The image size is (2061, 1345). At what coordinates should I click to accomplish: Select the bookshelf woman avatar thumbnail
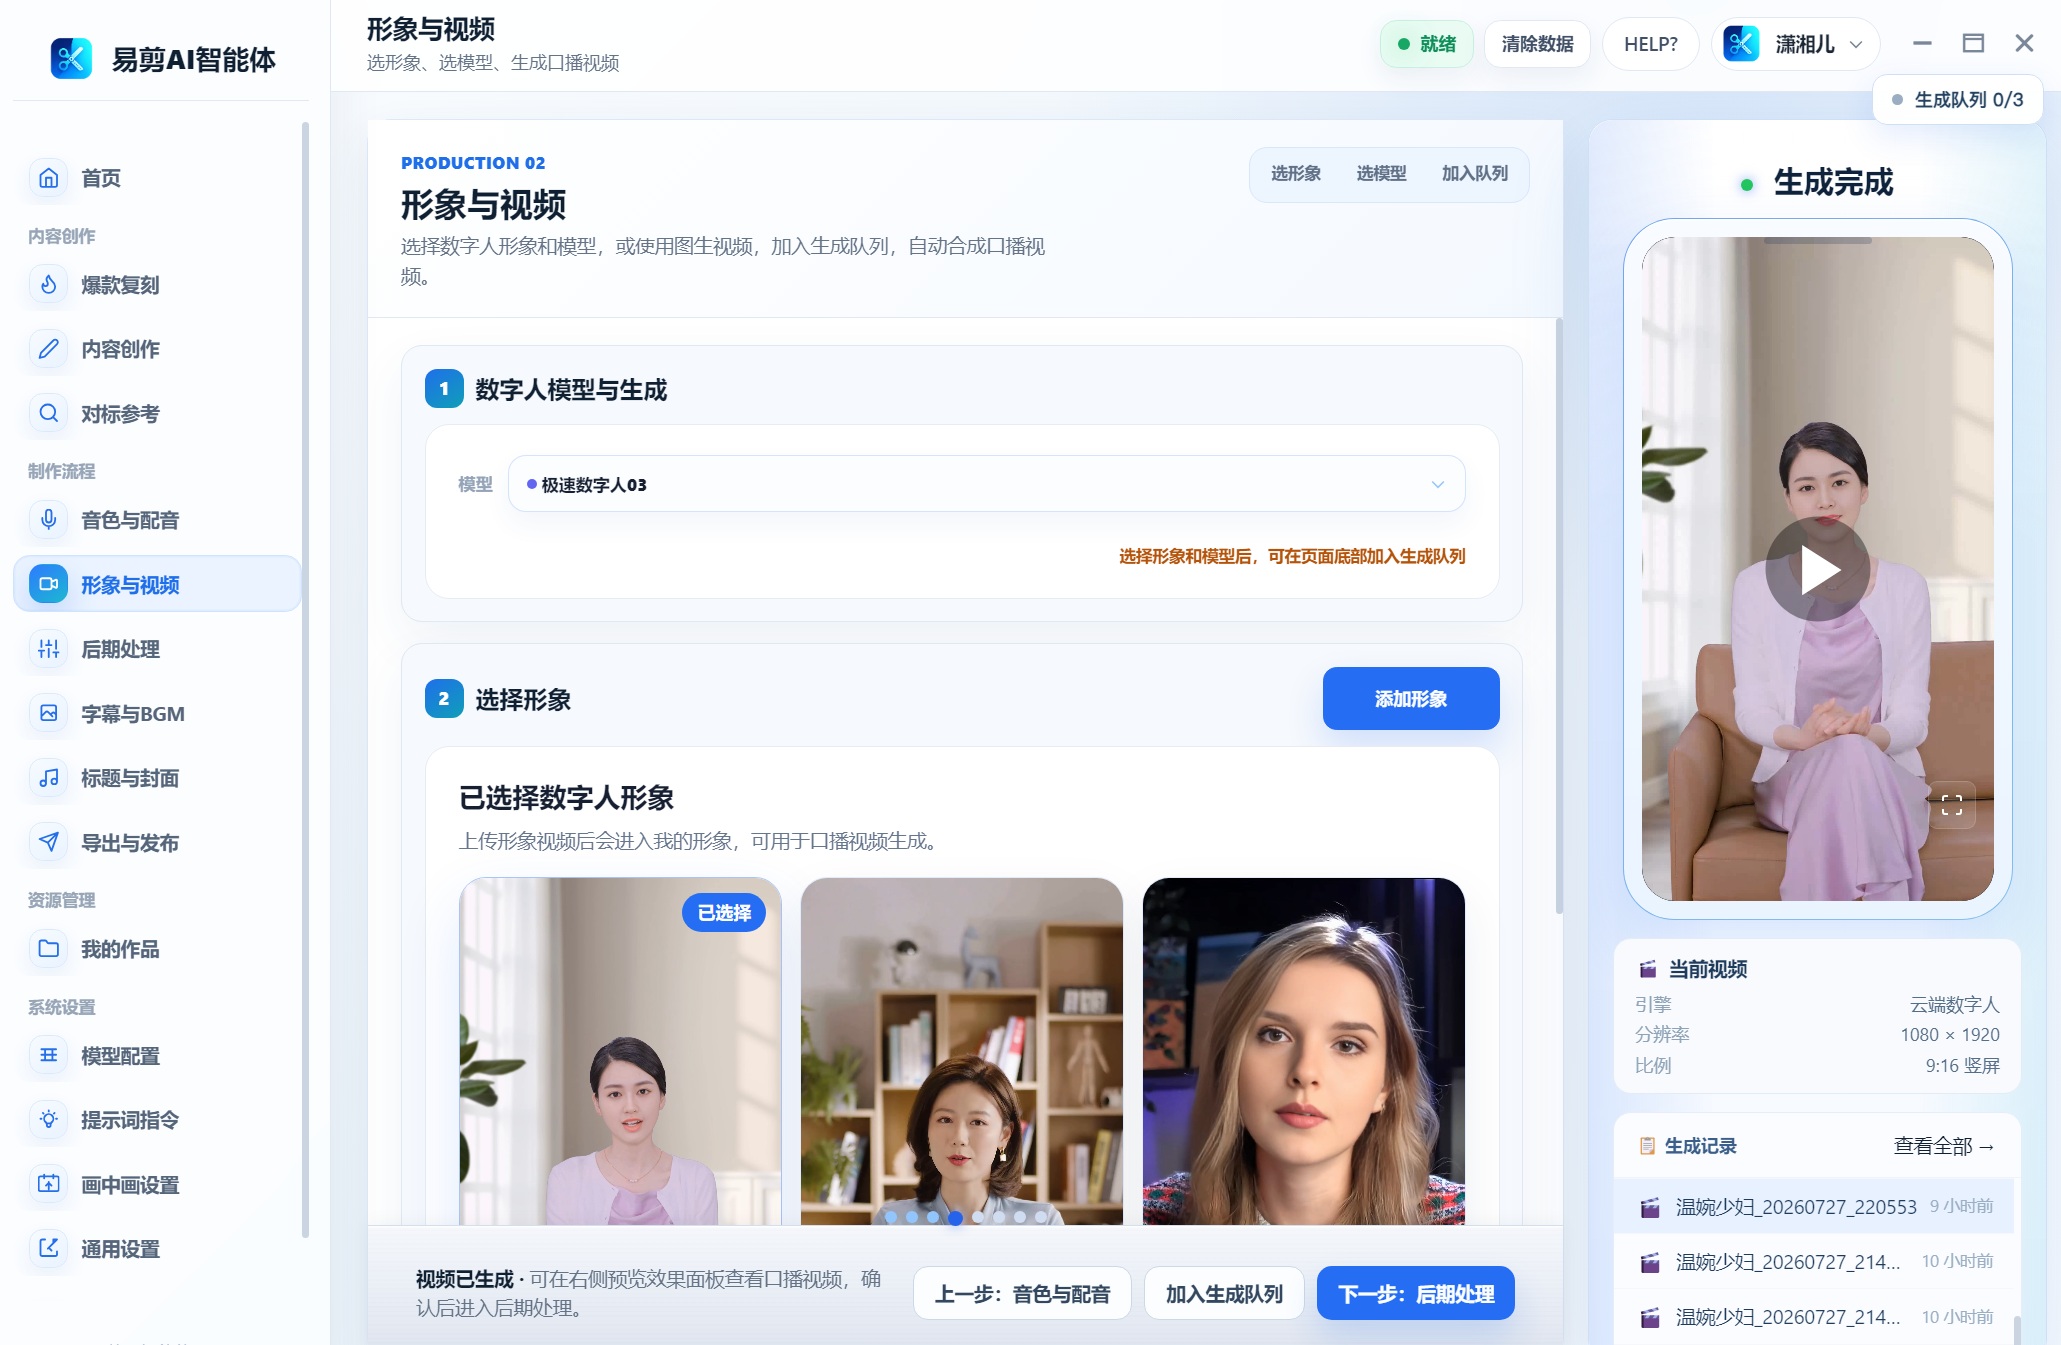962,1050
